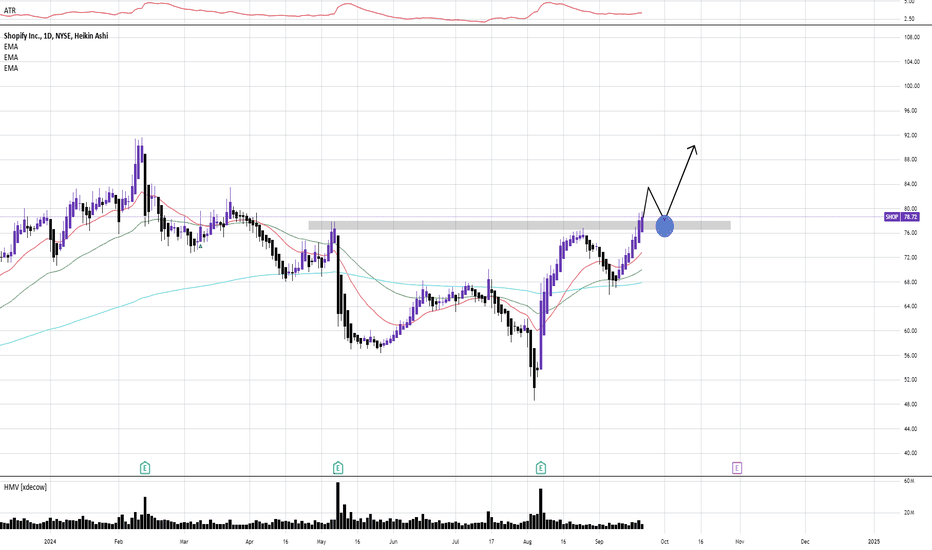Open the February earnings E marker

pos(144,468)
